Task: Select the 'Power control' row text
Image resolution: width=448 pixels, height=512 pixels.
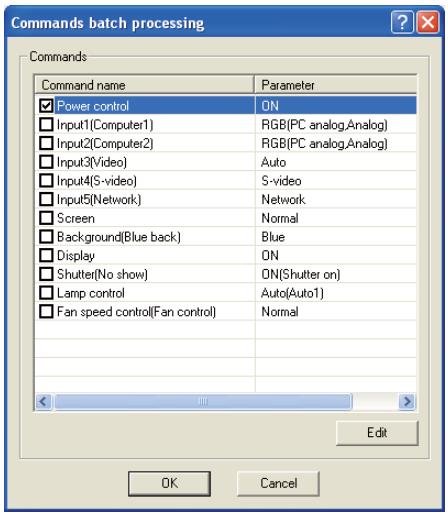Action: pyautogui.click(x=93, y=106)
